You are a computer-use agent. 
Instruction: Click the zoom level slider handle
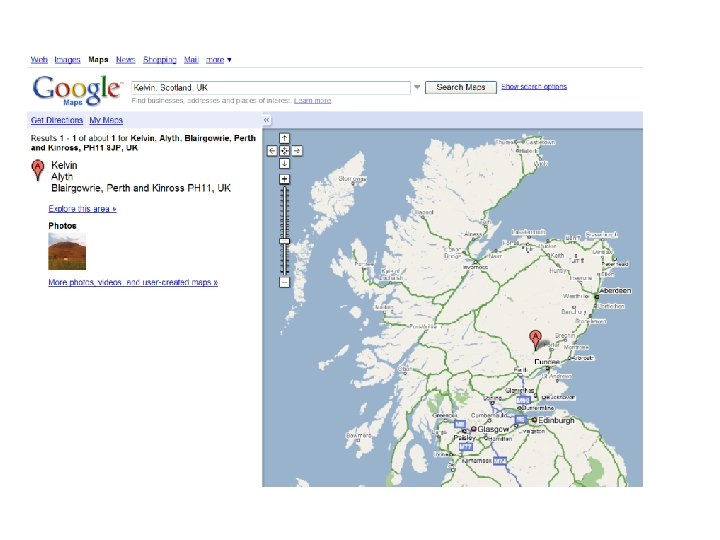(285, 241)
